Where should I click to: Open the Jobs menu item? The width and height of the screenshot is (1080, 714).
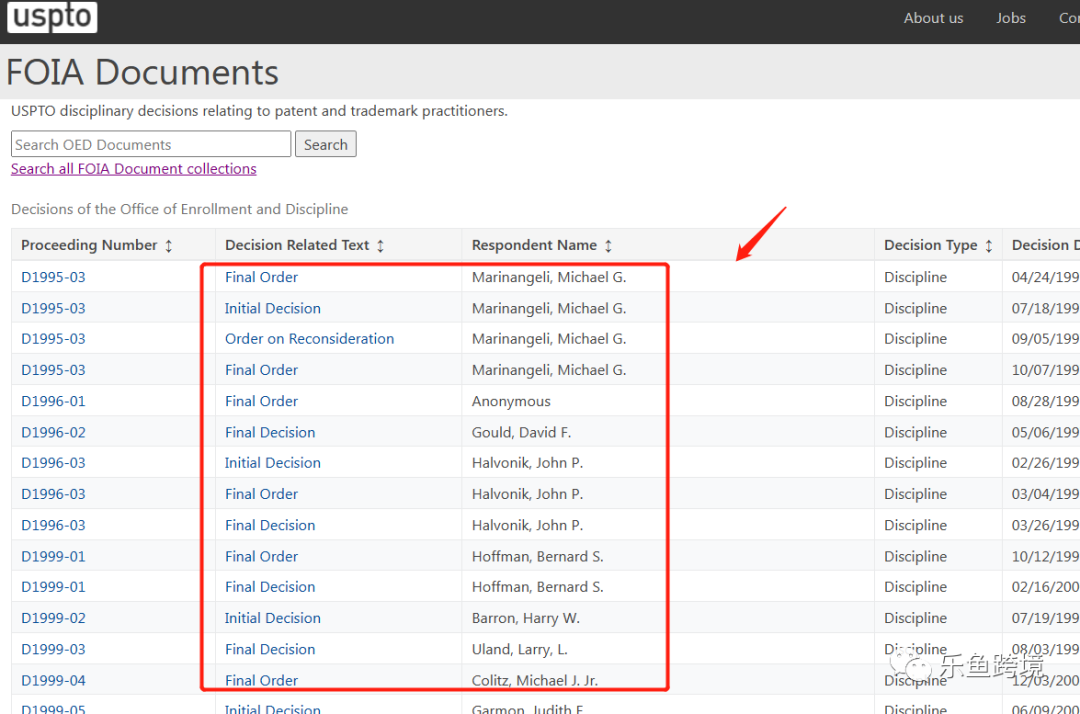coord(1010,18)
